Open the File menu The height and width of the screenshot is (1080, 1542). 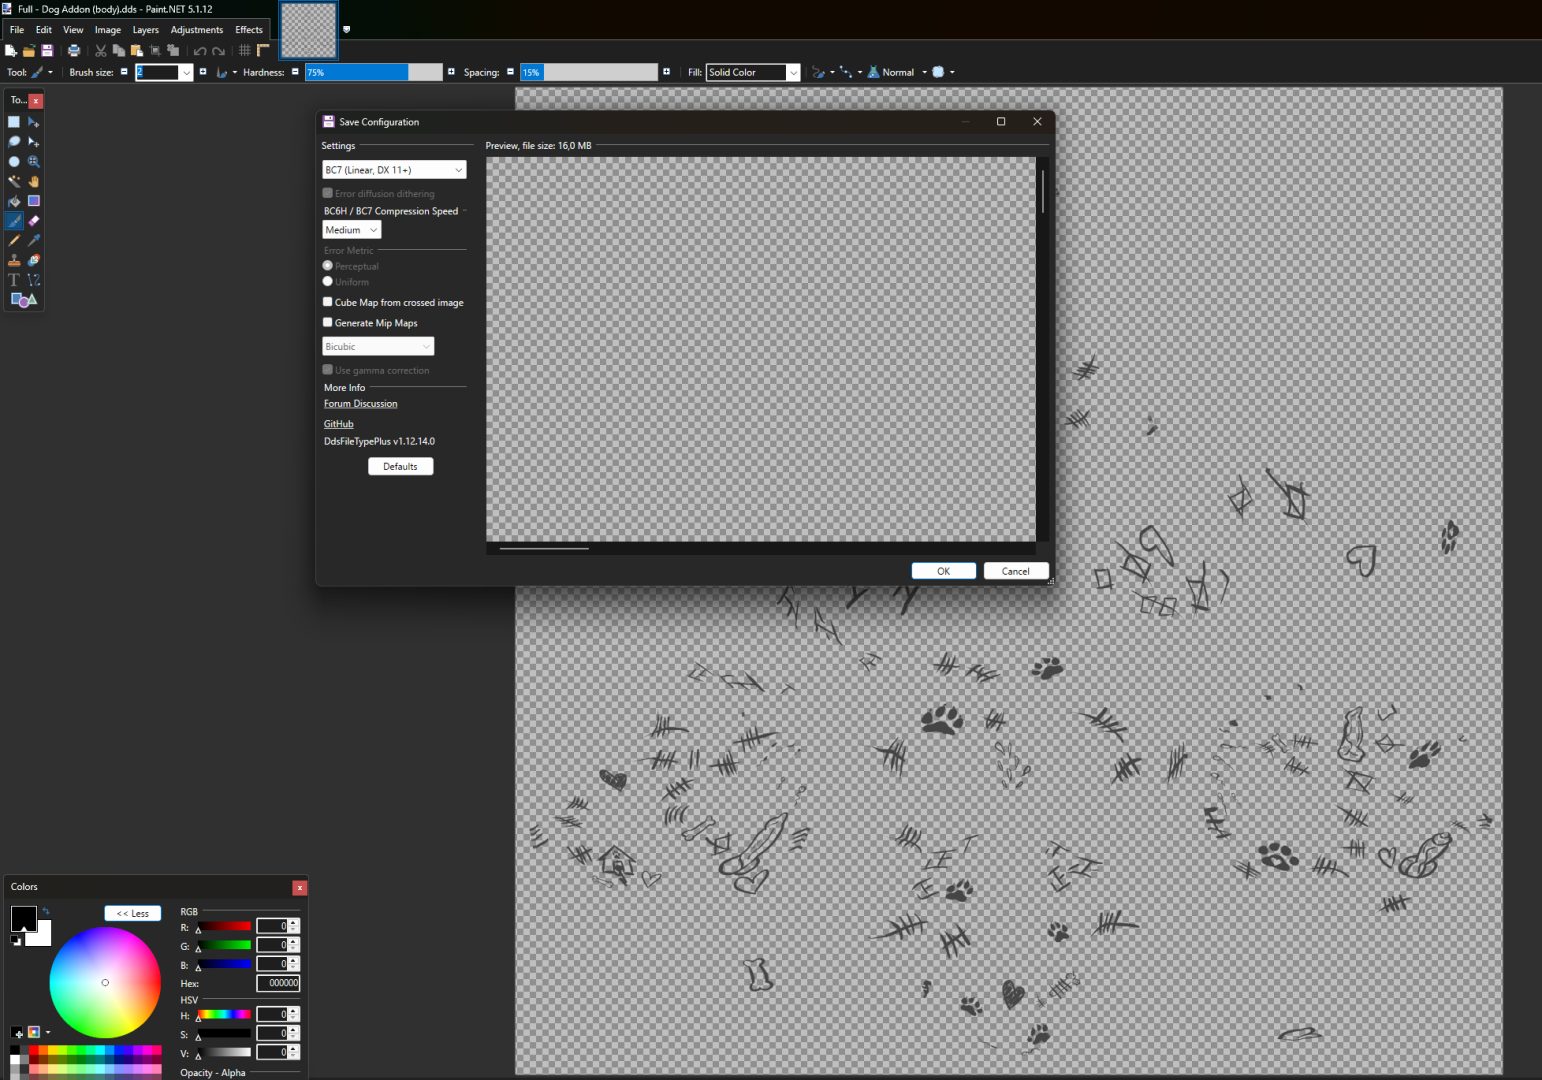click(x=17, y=30)
